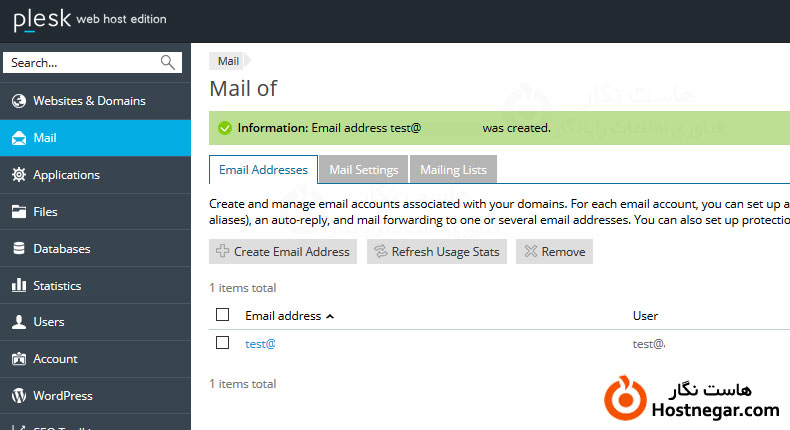Click the Files folder icon

(18, 212)
